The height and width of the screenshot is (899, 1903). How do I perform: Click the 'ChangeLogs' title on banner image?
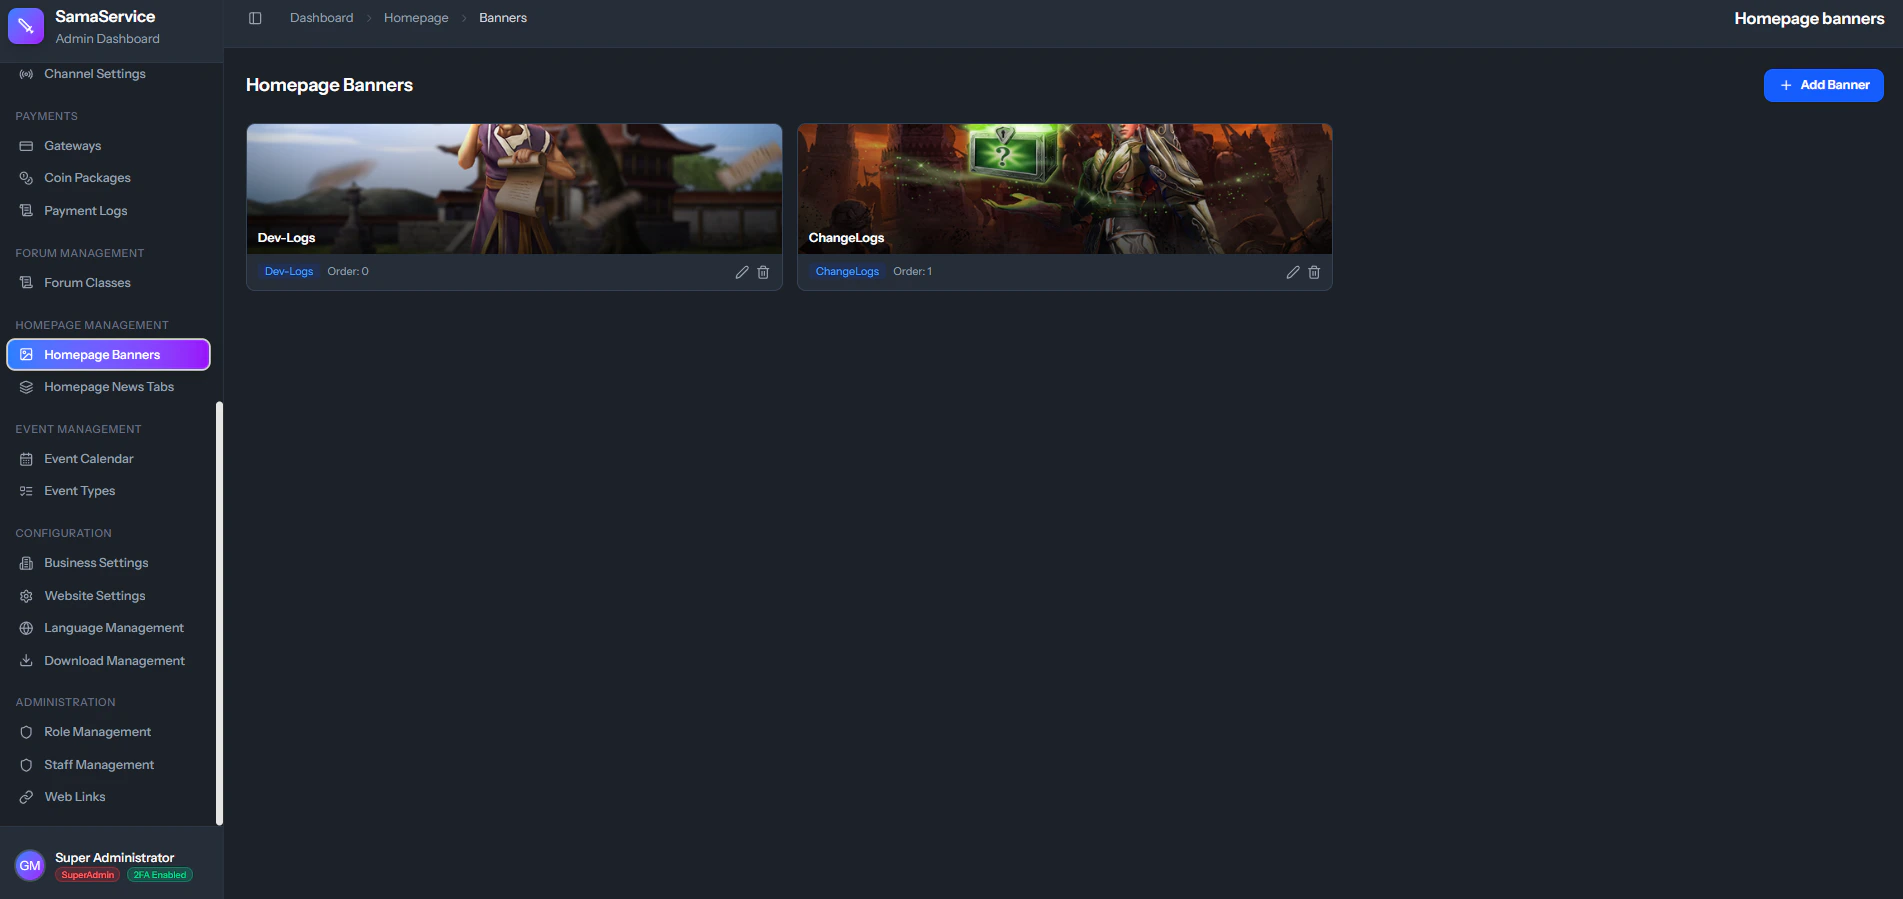tap(846, 238)
